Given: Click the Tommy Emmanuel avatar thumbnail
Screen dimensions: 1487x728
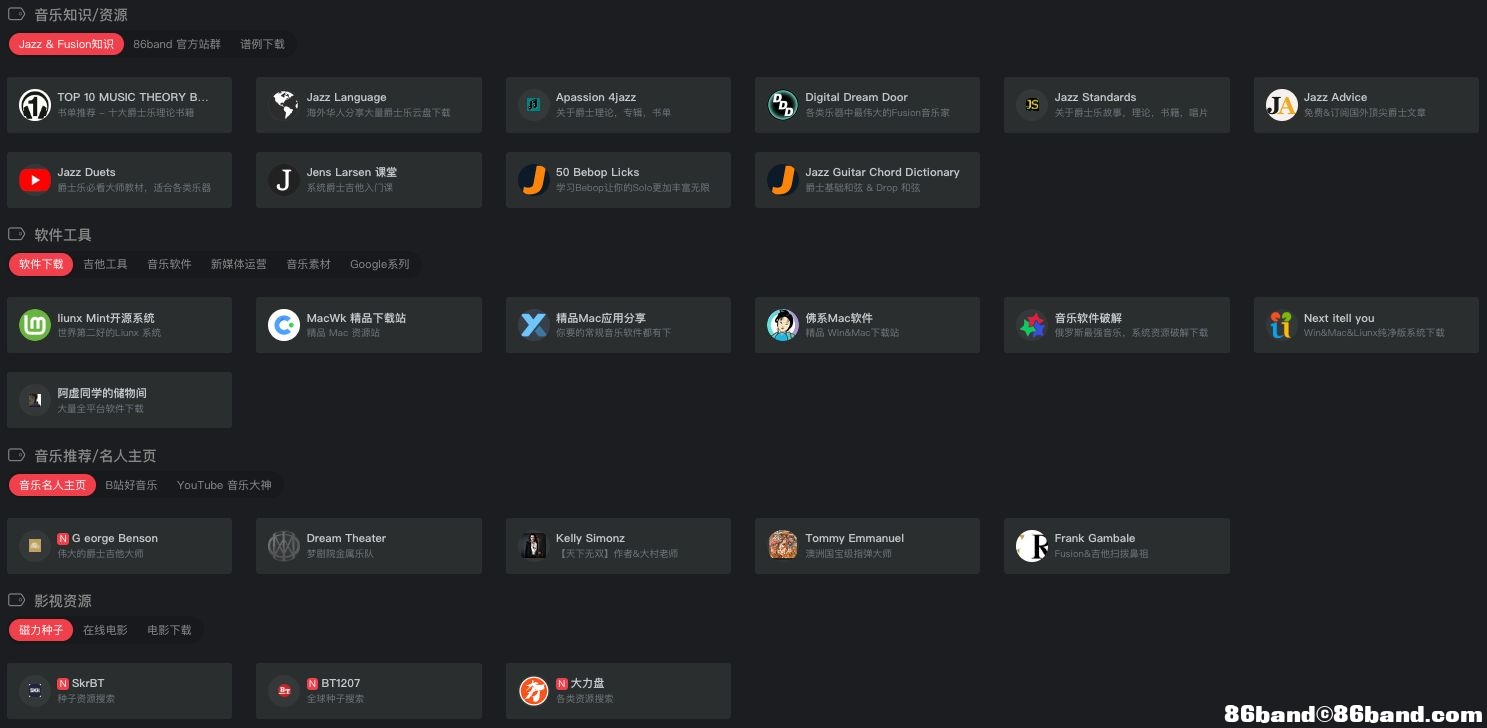Looking at the screenshot, I should pos(782,546).
